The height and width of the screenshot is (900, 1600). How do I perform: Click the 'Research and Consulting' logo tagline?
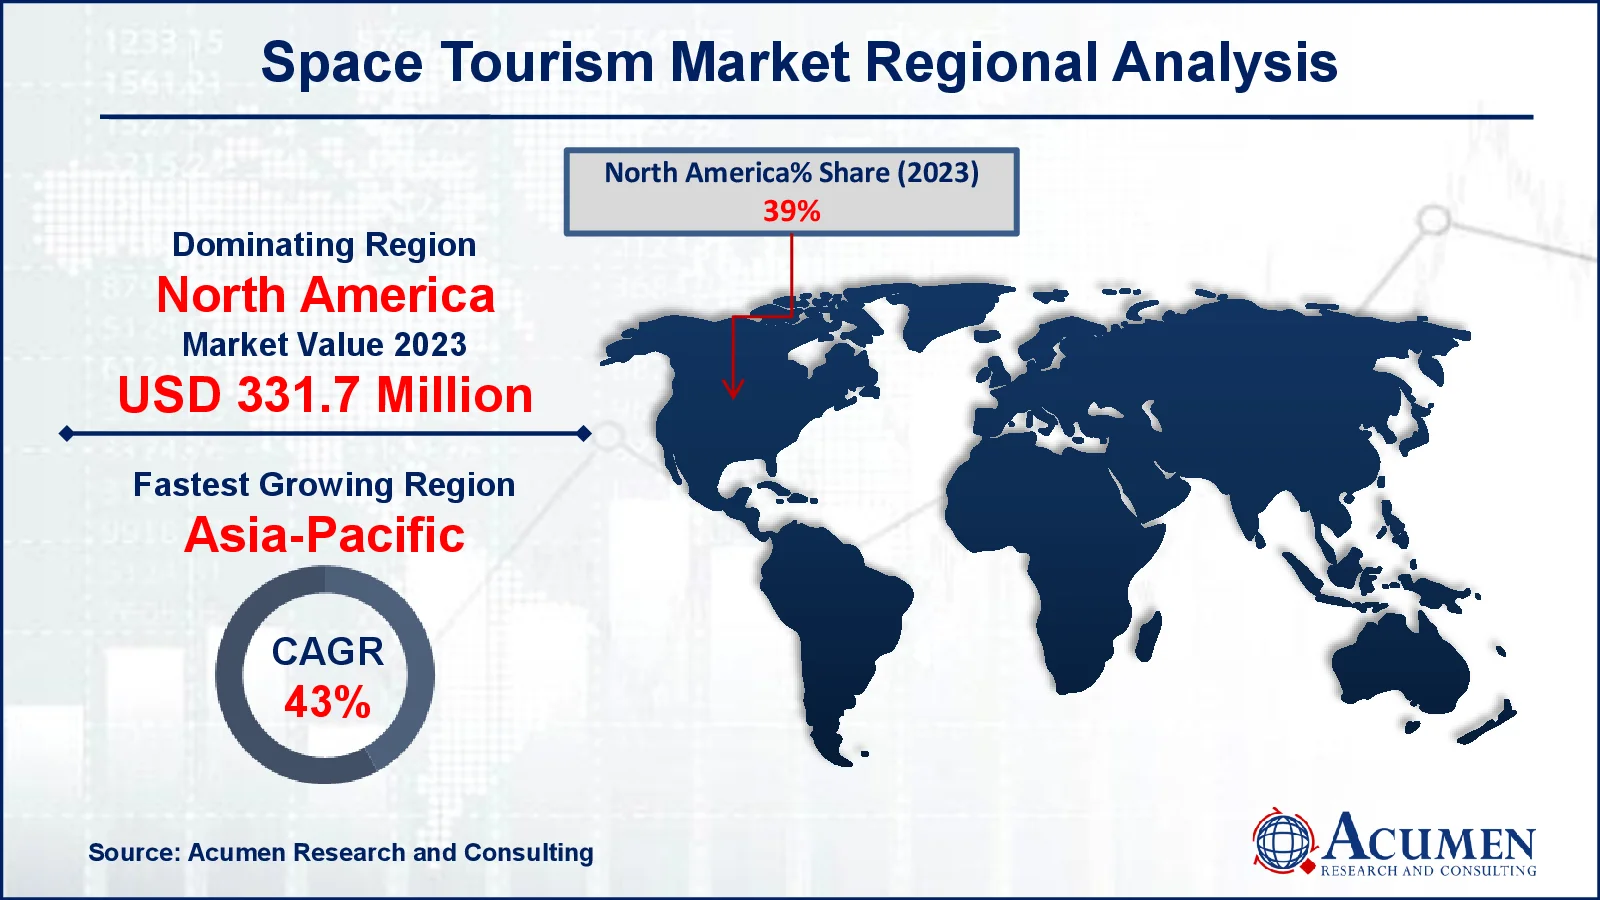tap(1428, 871)
